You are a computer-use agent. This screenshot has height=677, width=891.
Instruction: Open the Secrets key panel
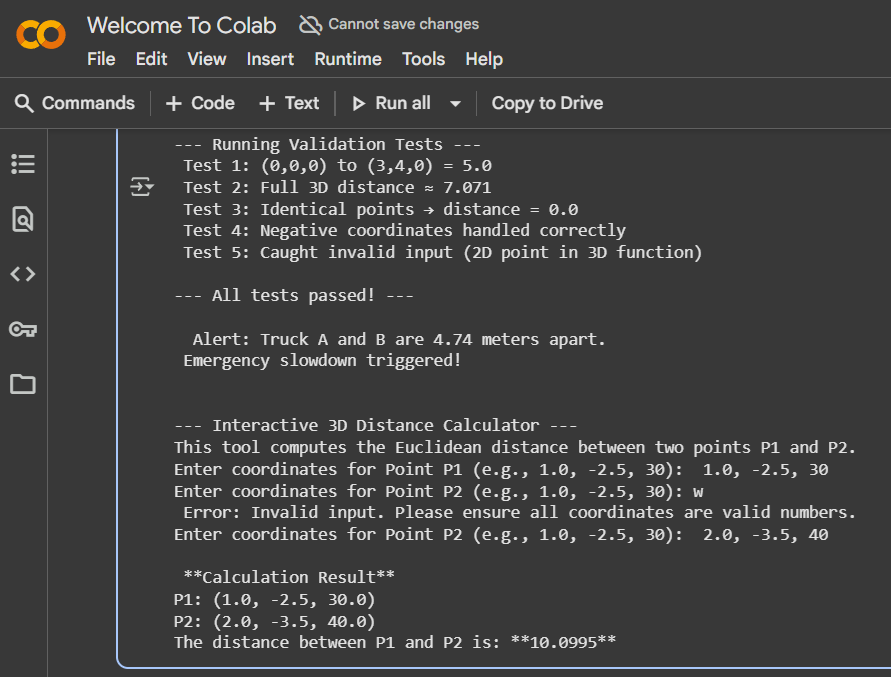click(x=23, y=329)
